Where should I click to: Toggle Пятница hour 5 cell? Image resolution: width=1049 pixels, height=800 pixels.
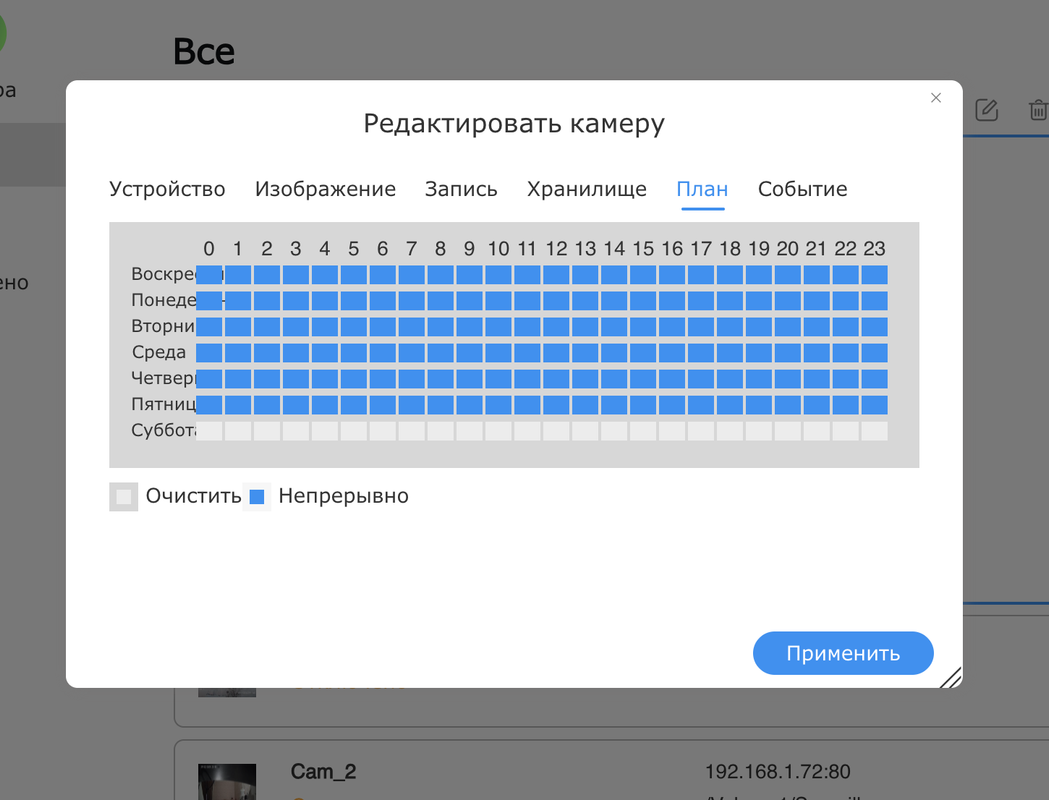(x=353, y=405)
